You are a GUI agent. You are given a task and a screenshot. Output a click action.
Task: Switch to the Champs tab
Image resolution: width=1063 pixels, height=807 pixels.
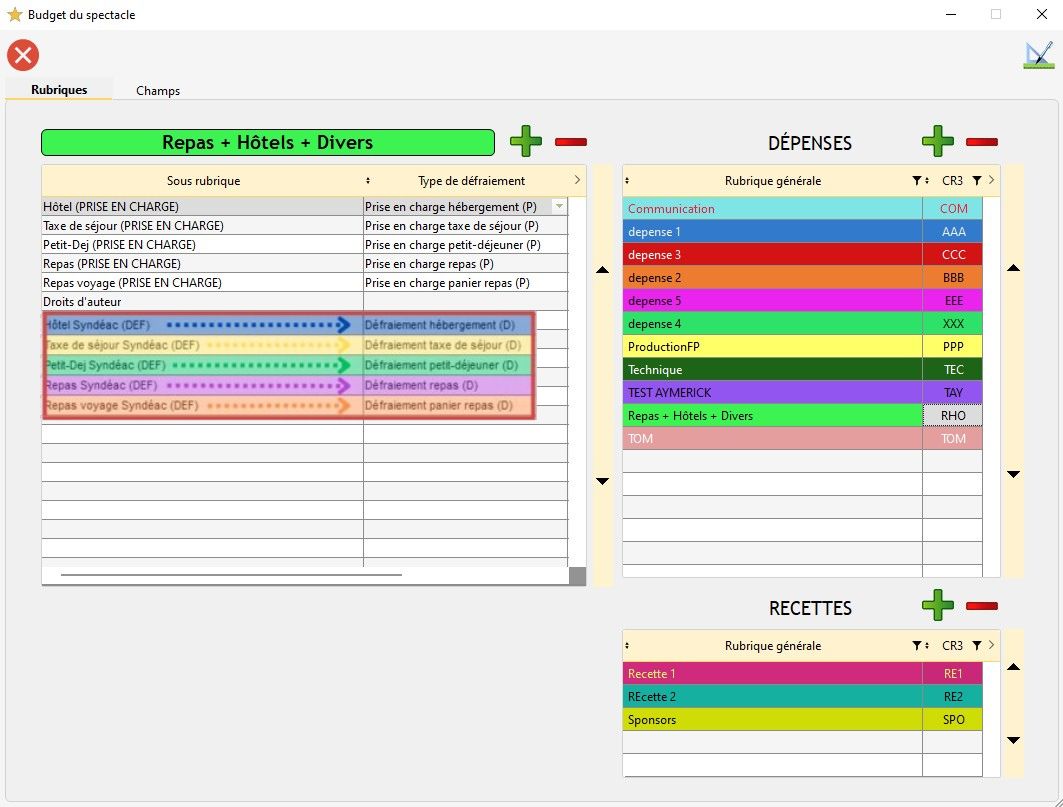[158, 90]
